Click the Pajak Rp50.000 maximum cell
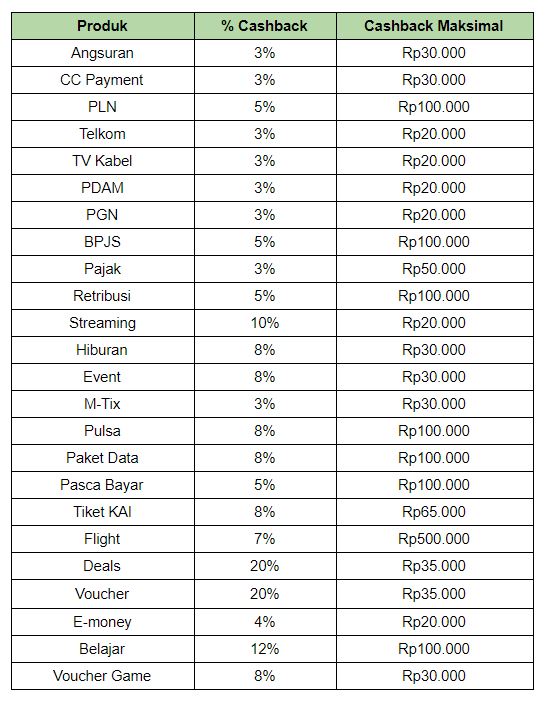548x701 pixels. 434,269
